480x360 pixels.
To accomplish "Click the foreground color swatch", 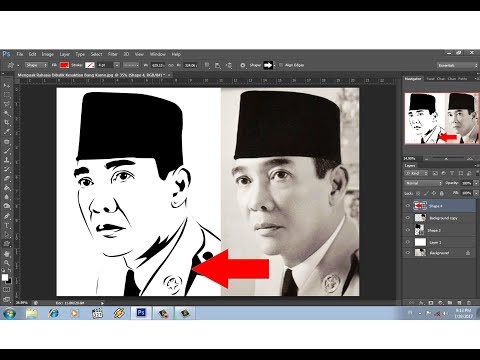I will pyautogui.click(x=5, y=277).
